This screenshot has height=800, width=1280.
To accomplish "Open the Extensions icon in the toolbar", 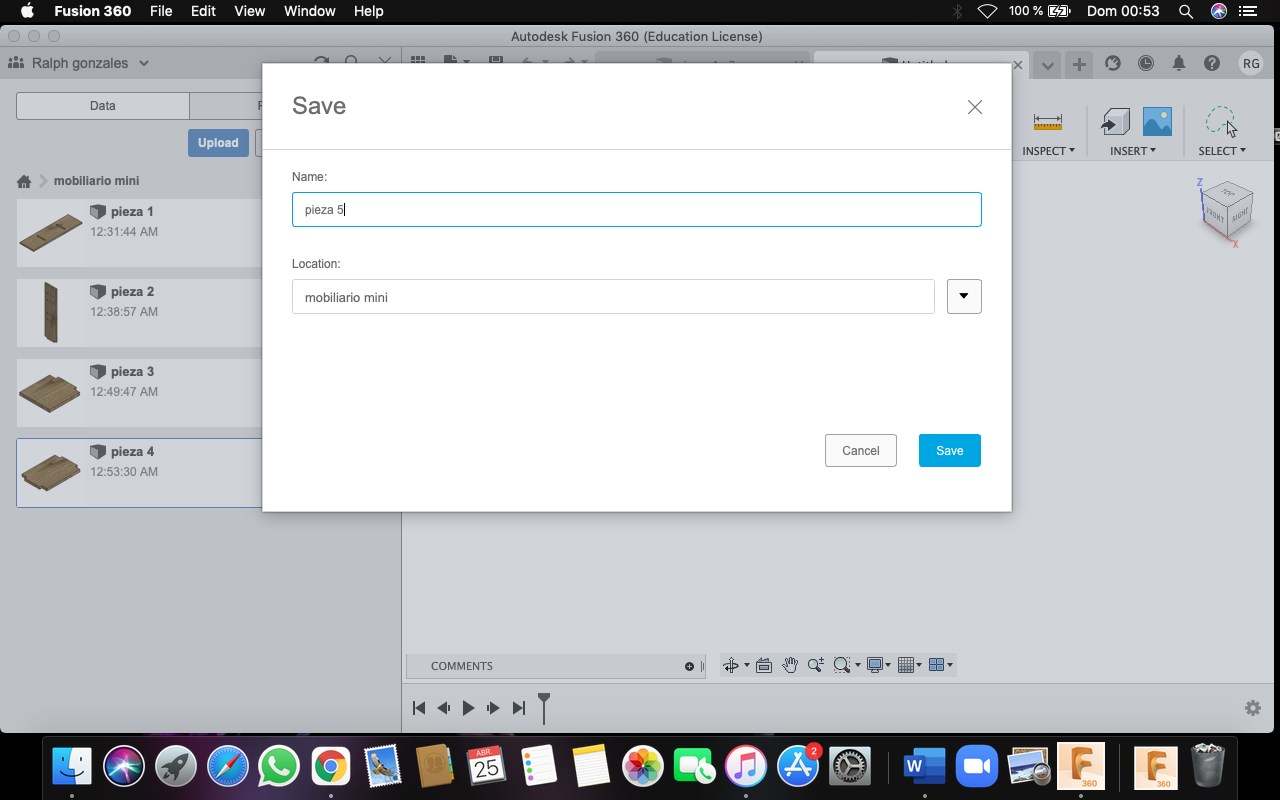I will coord(1113,63).
